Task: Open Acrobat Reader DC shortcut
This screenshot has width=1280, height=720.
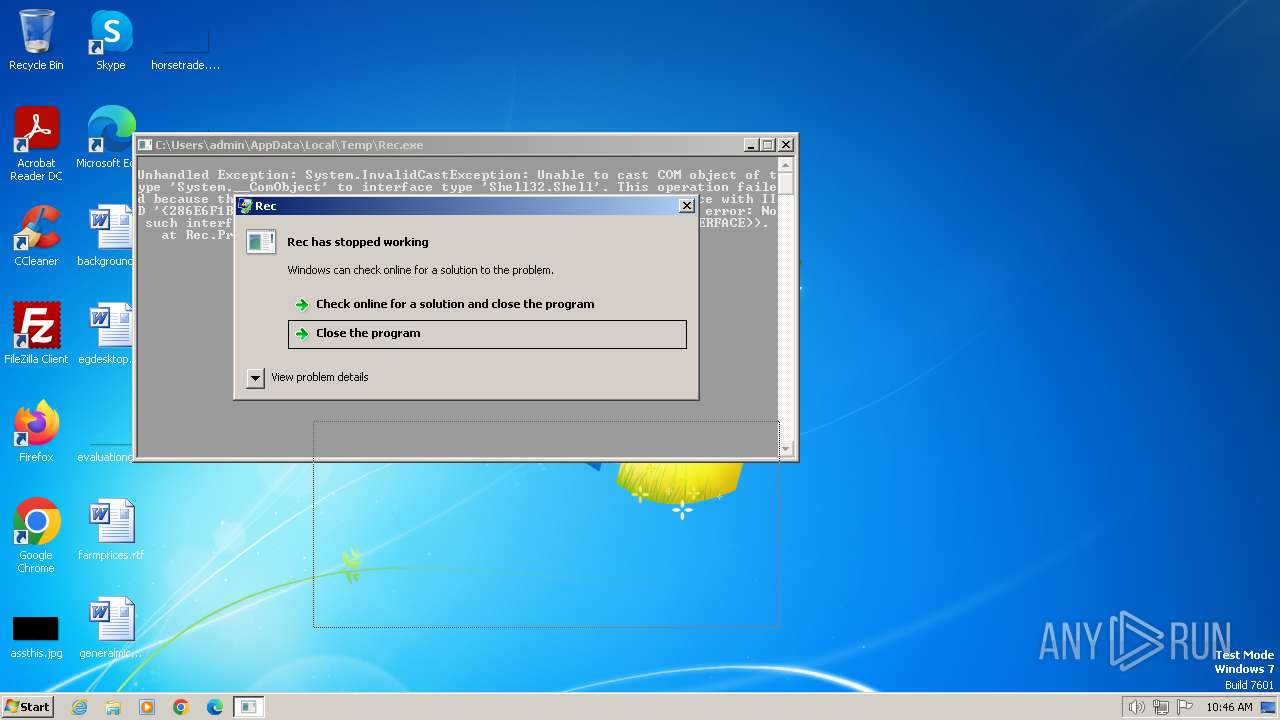Action: click(36, 144)
